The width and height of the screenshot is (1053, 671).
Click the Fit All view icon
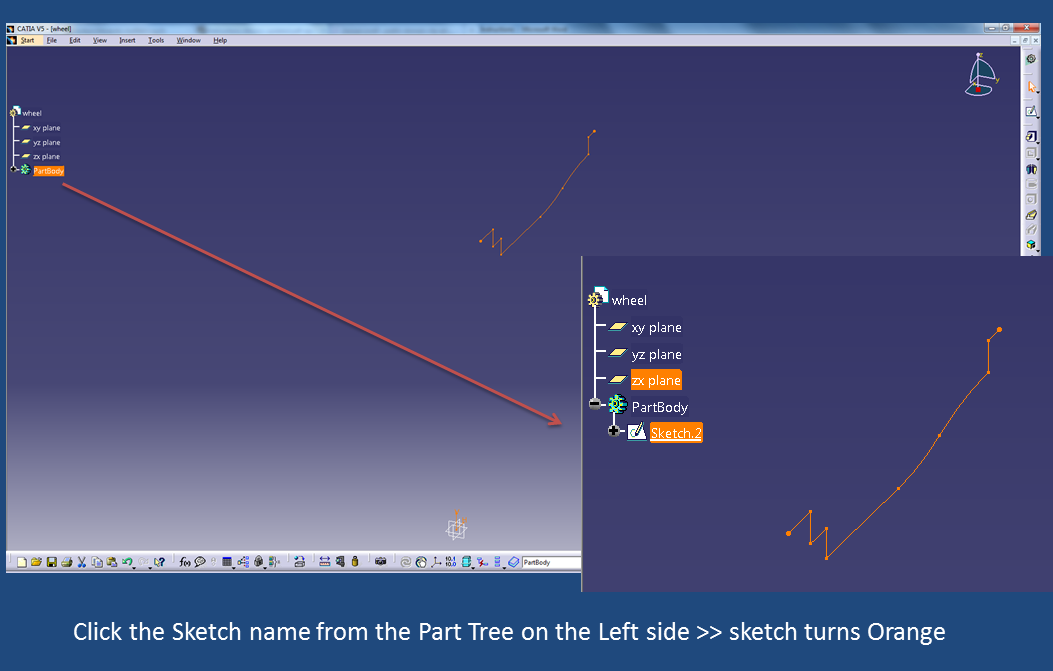pyautogui.click(x=420, y=562)
